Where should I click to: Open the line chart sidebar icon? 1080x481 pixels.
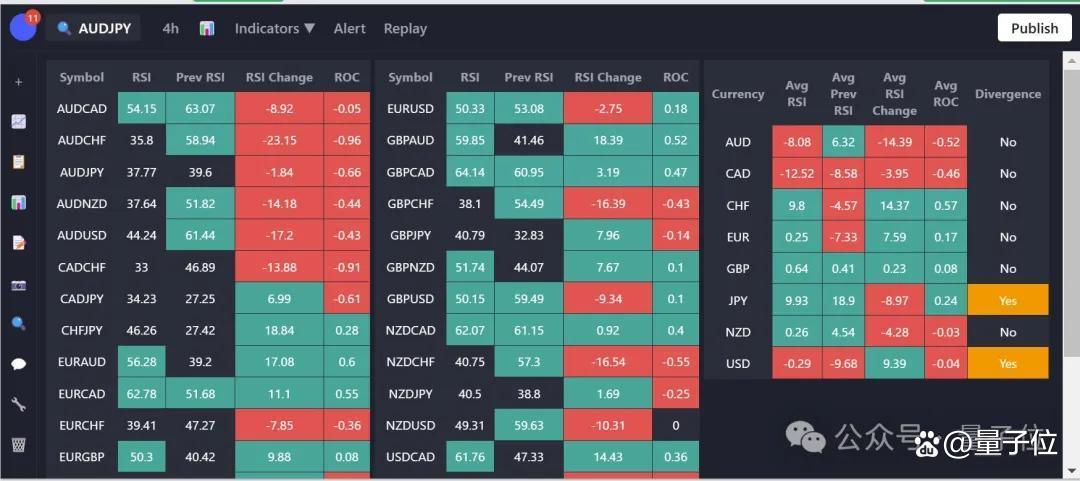tap(18, 122)
